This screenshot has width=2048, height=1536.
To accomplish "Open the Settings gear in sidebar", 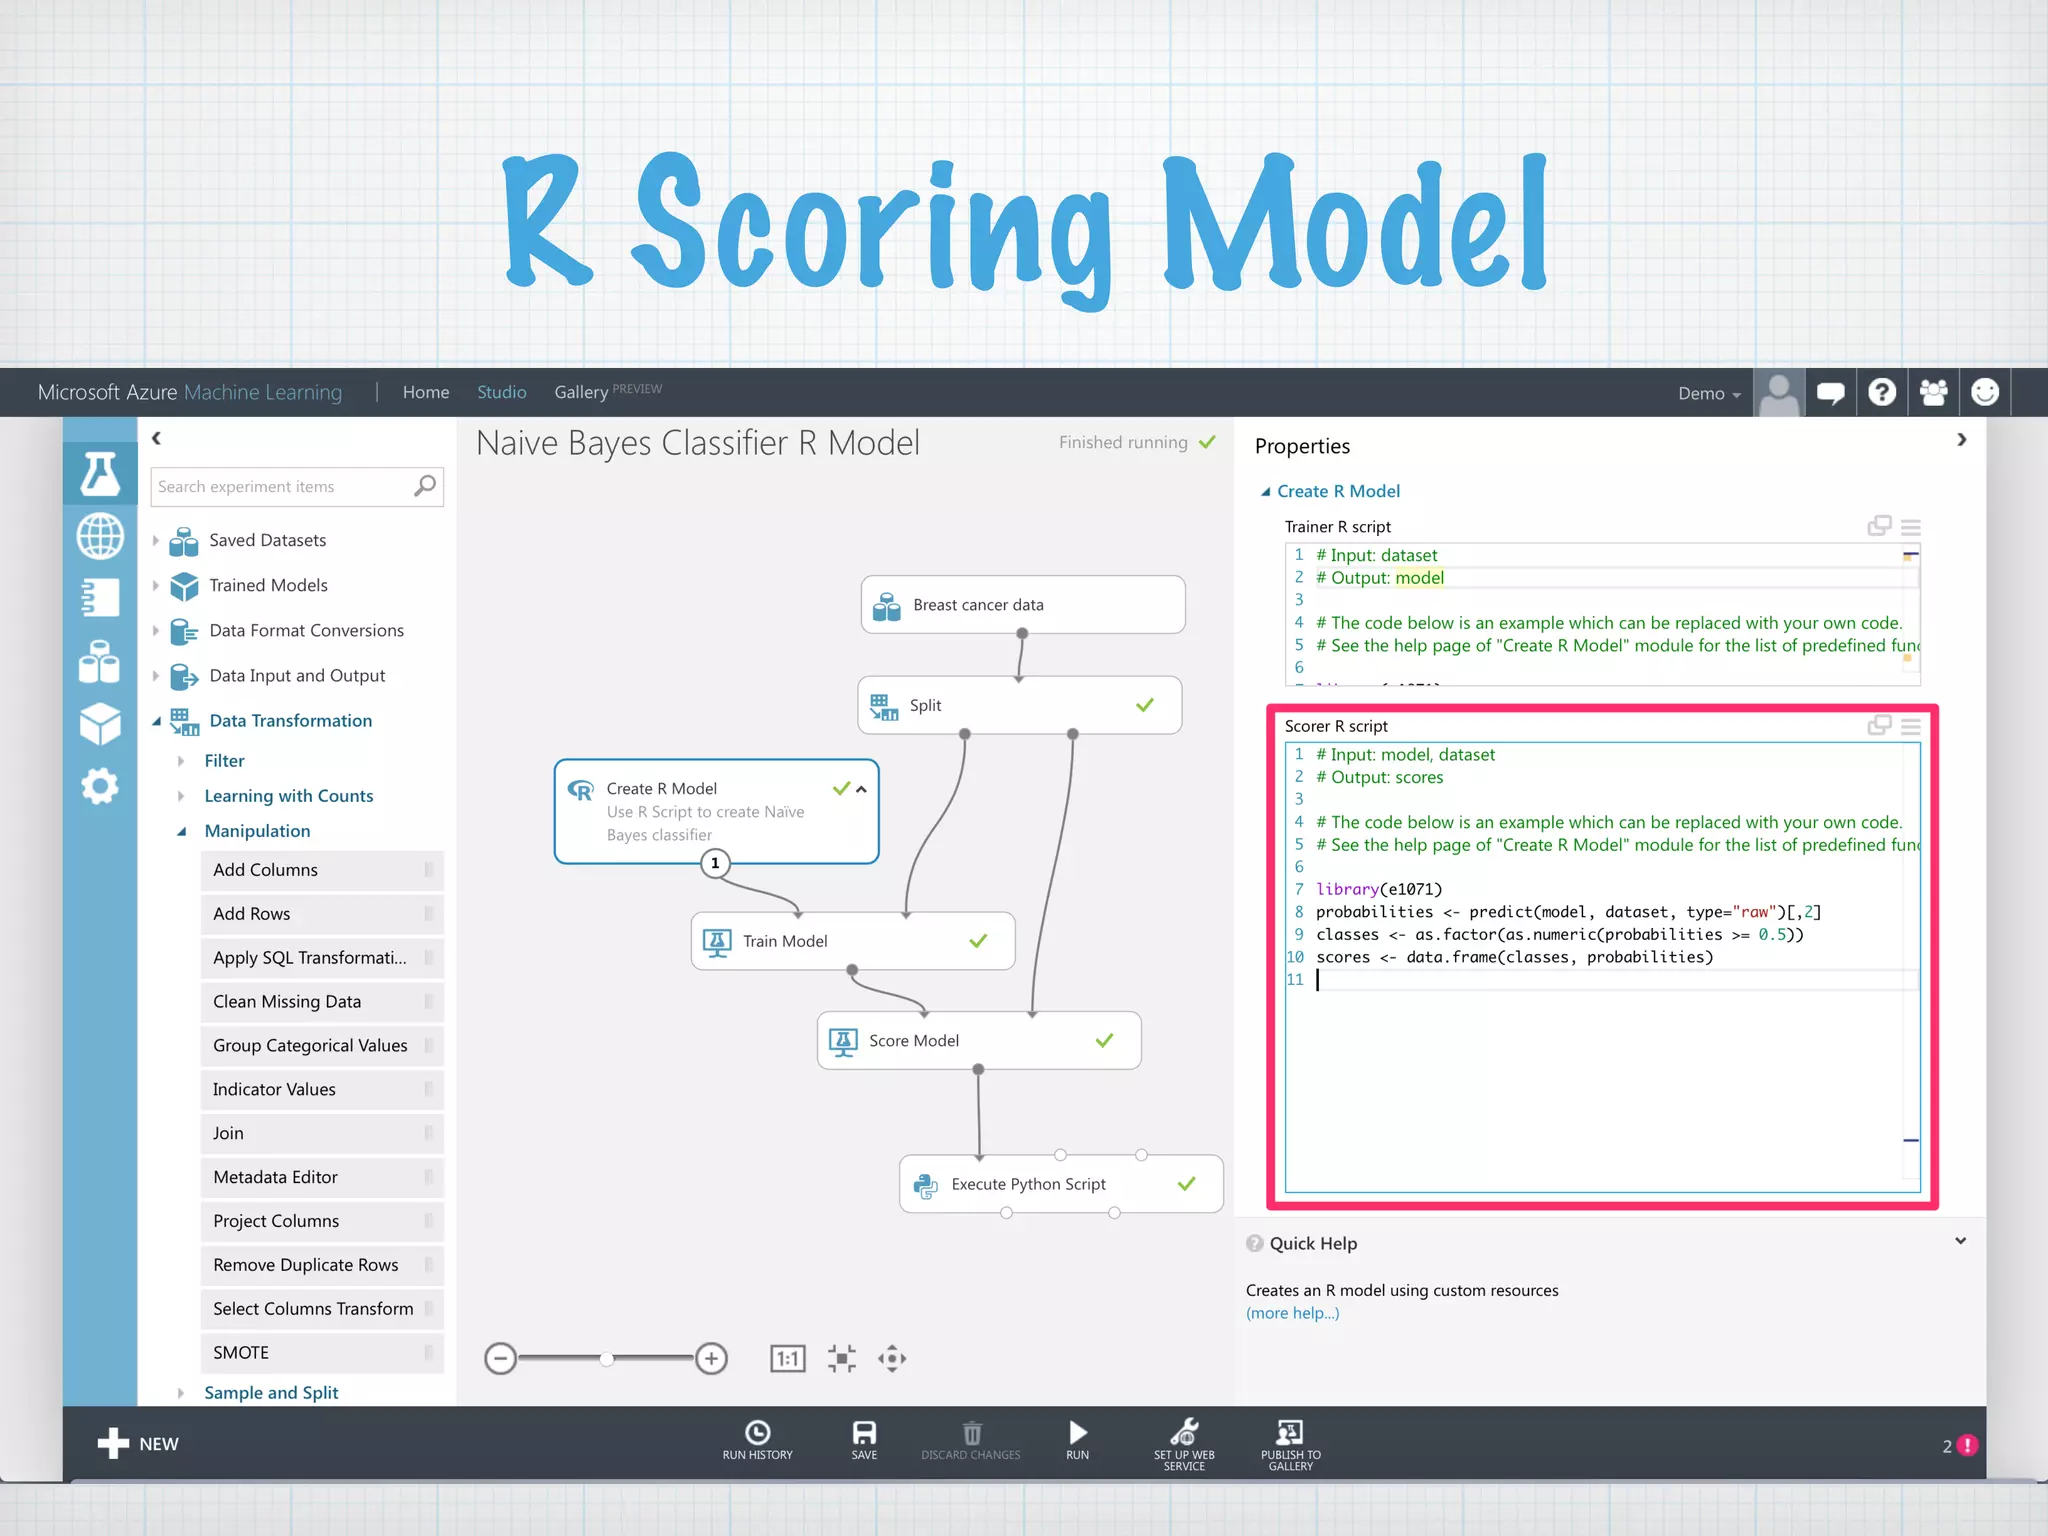I will click(x=100, y=786).
